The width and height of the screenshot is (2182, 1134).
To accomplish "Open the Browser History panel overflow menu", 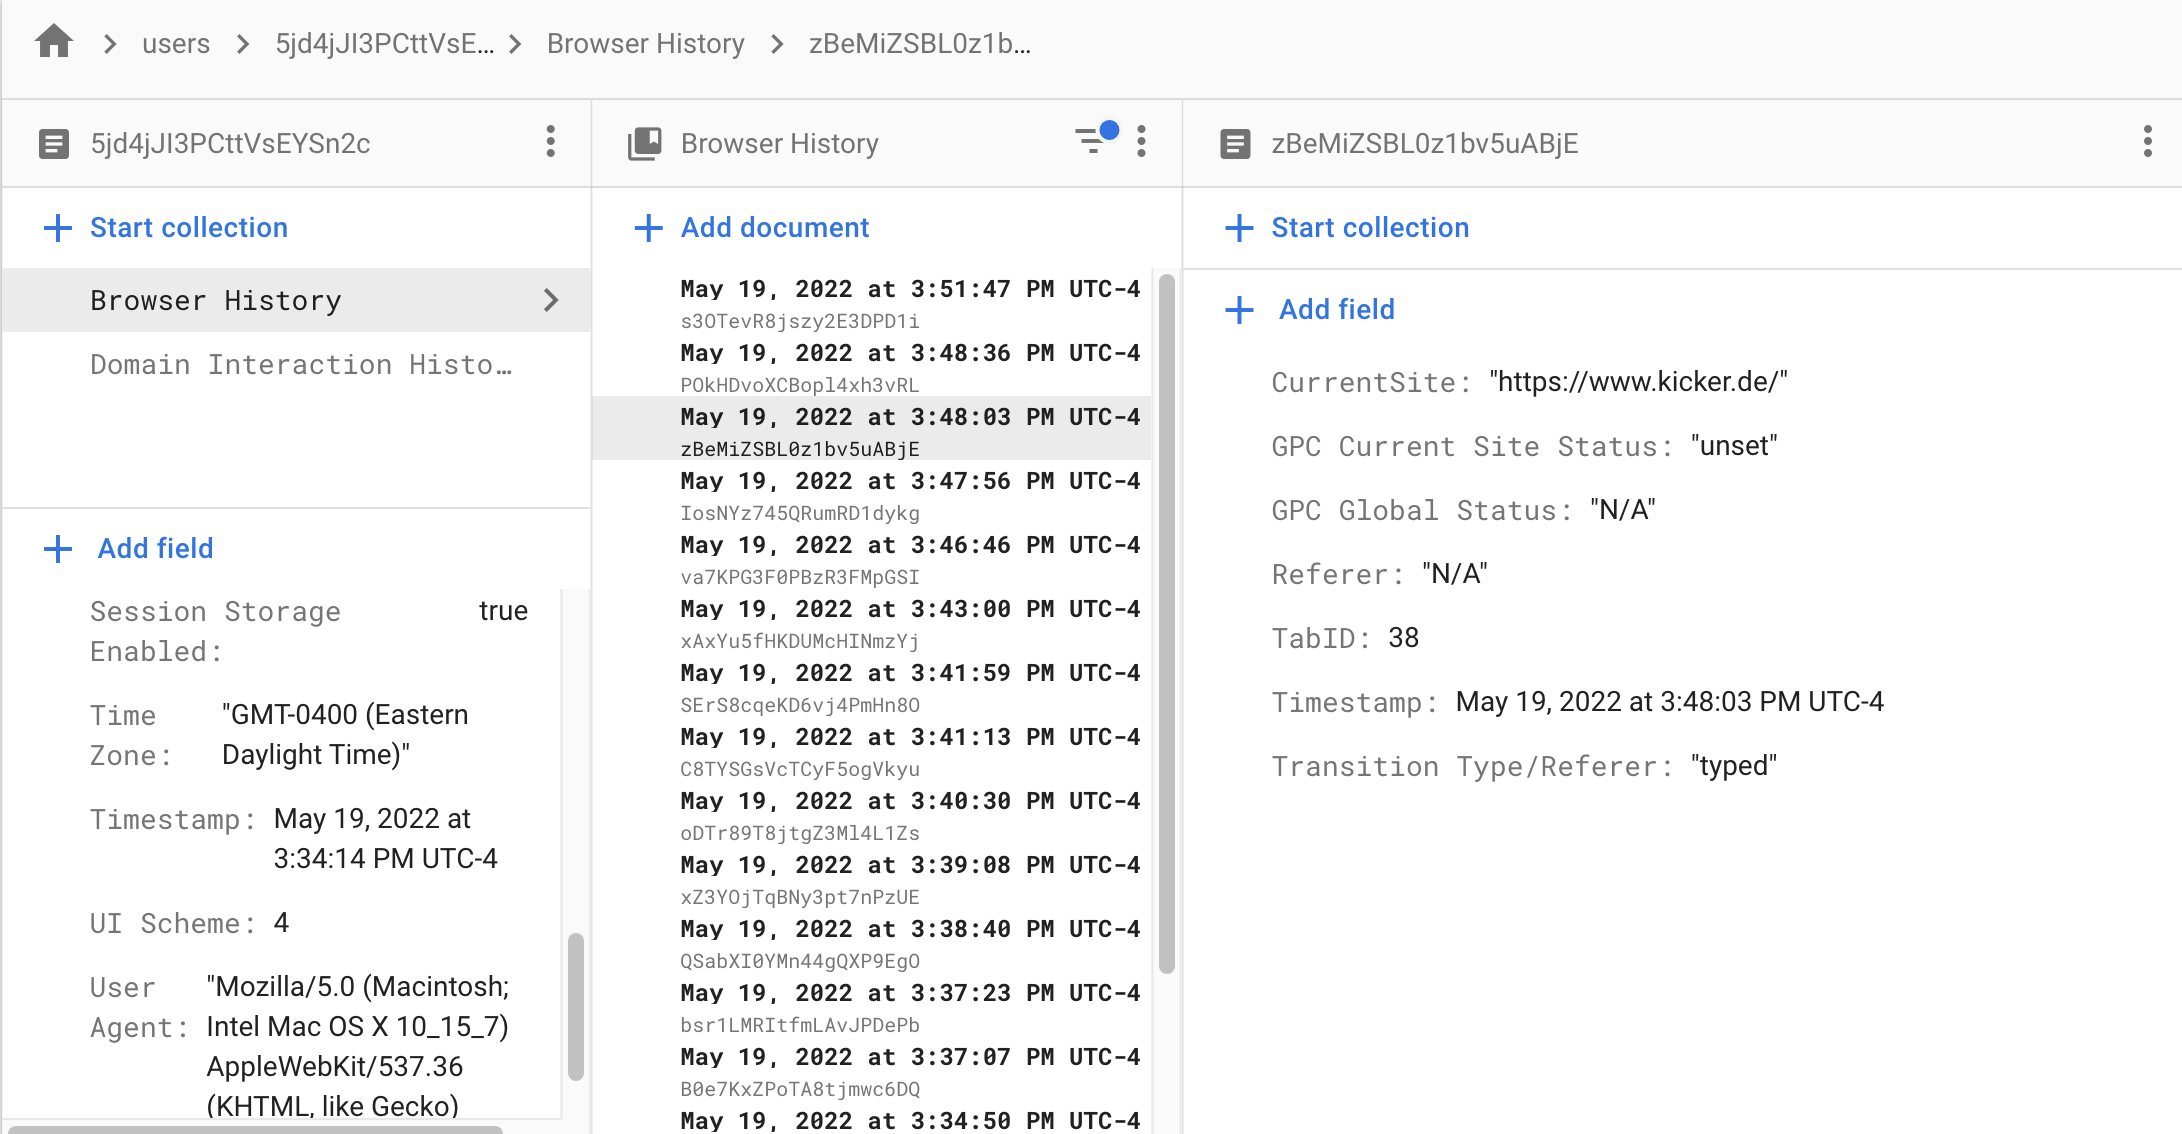I will 1141,142.
